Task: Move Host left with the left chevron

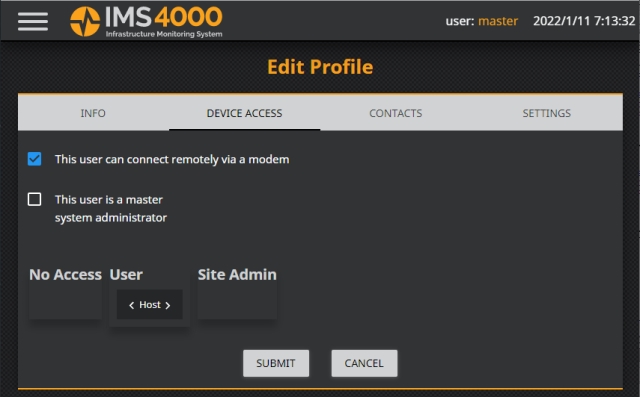Action: click(131, 305)
